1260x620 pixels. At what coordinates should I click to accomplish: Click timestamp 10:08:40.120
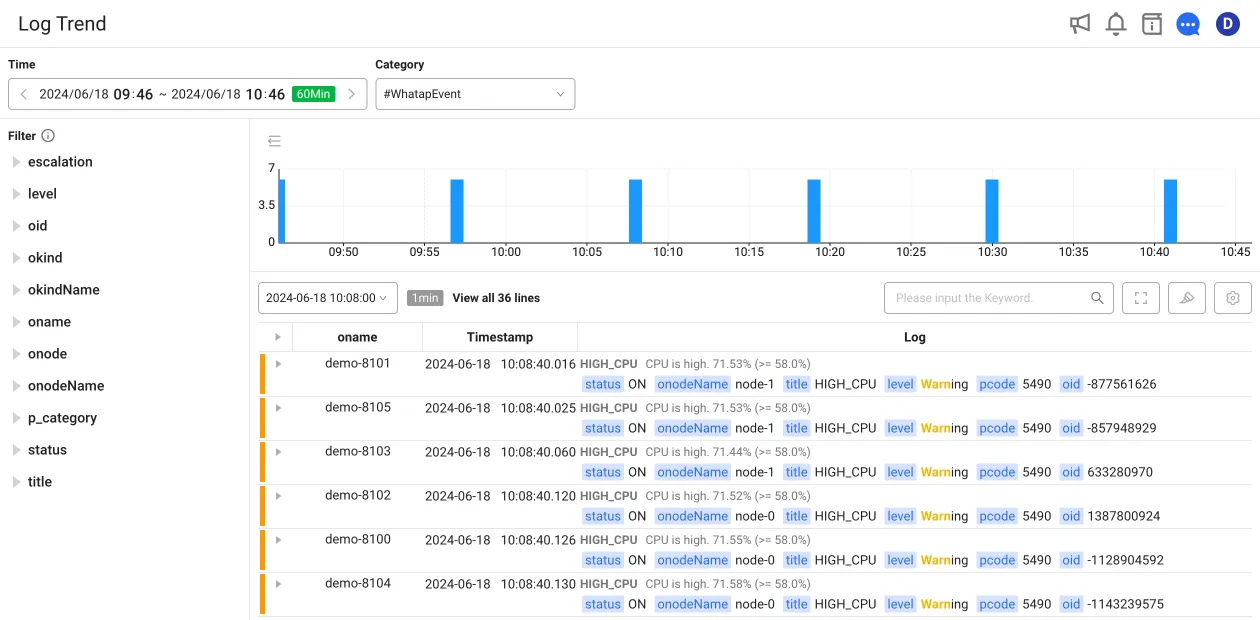pos(538,496)
